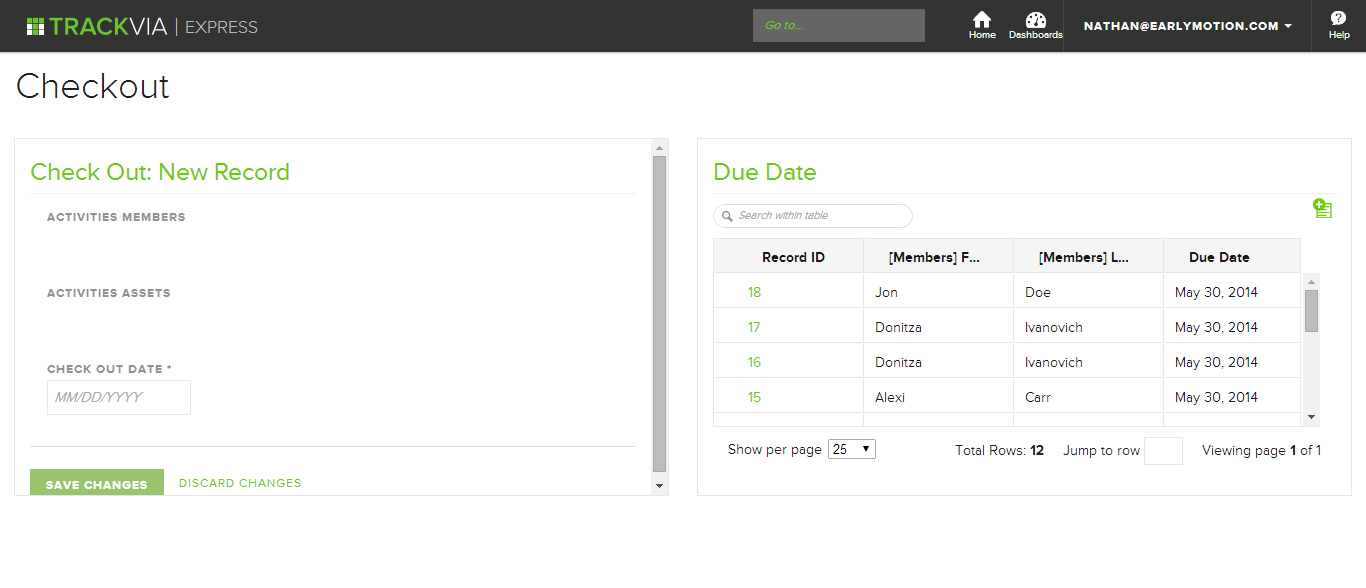Click the magnifier icon in table search
This screenshot has height=588, width=1366.
[727, 216]
